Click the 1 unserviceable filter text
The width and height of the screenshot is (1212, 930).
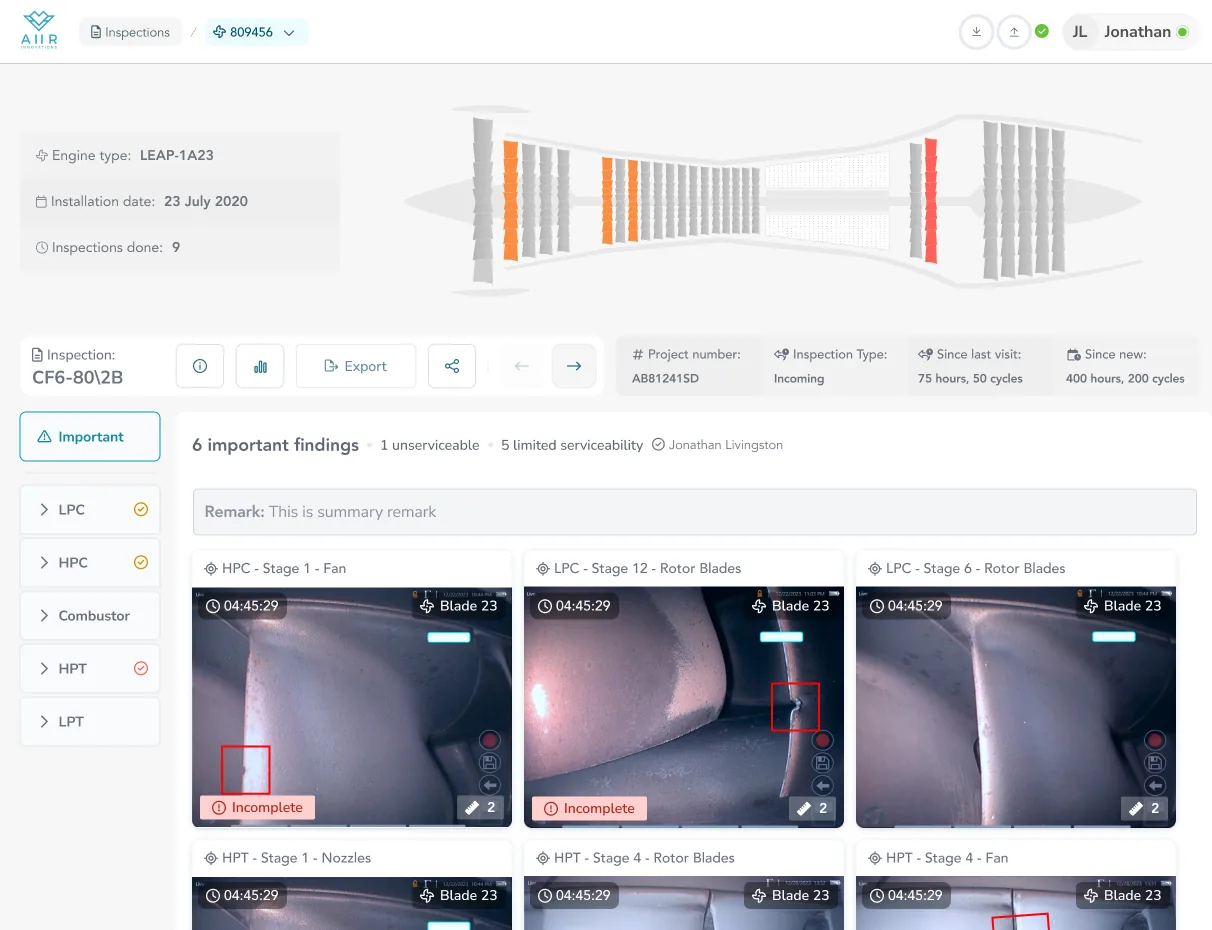pyautogui.click(x=430, y=445)
